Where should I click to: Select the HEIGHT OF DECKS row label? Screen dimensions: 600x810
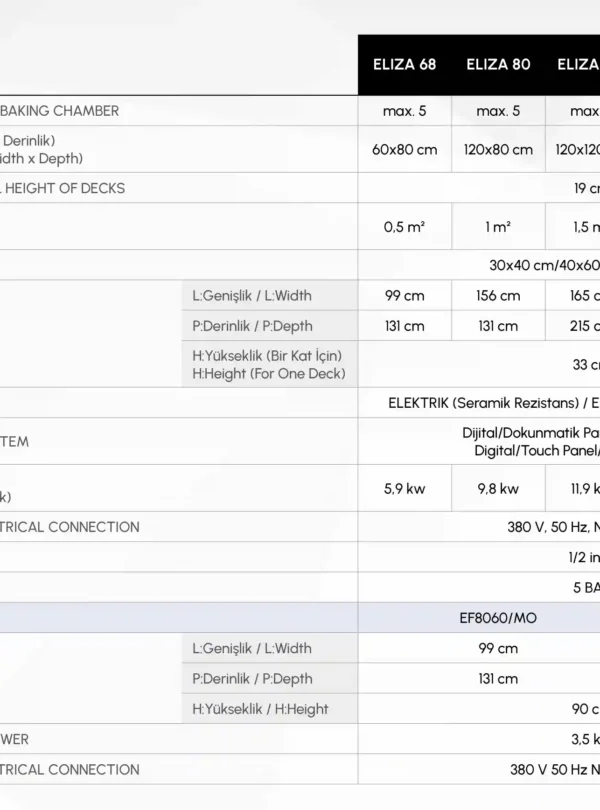[x=66, y=188]
